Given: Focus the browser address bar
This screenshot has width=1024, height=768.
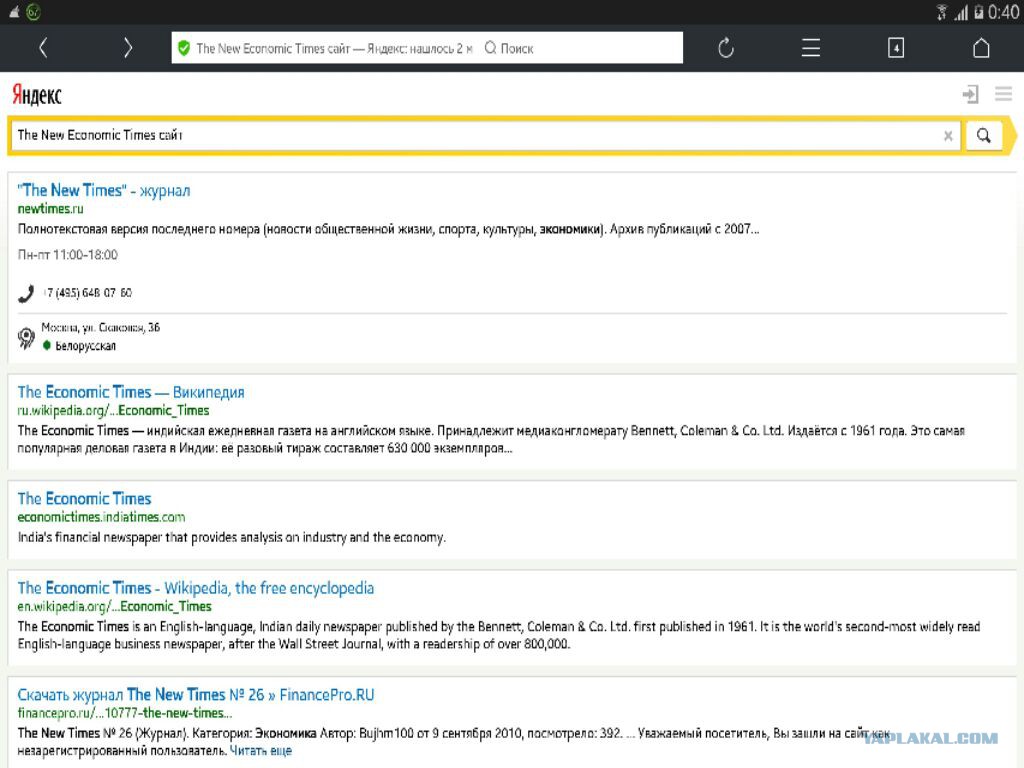Looking at the screenshot, I should click(x=427, y=48).
